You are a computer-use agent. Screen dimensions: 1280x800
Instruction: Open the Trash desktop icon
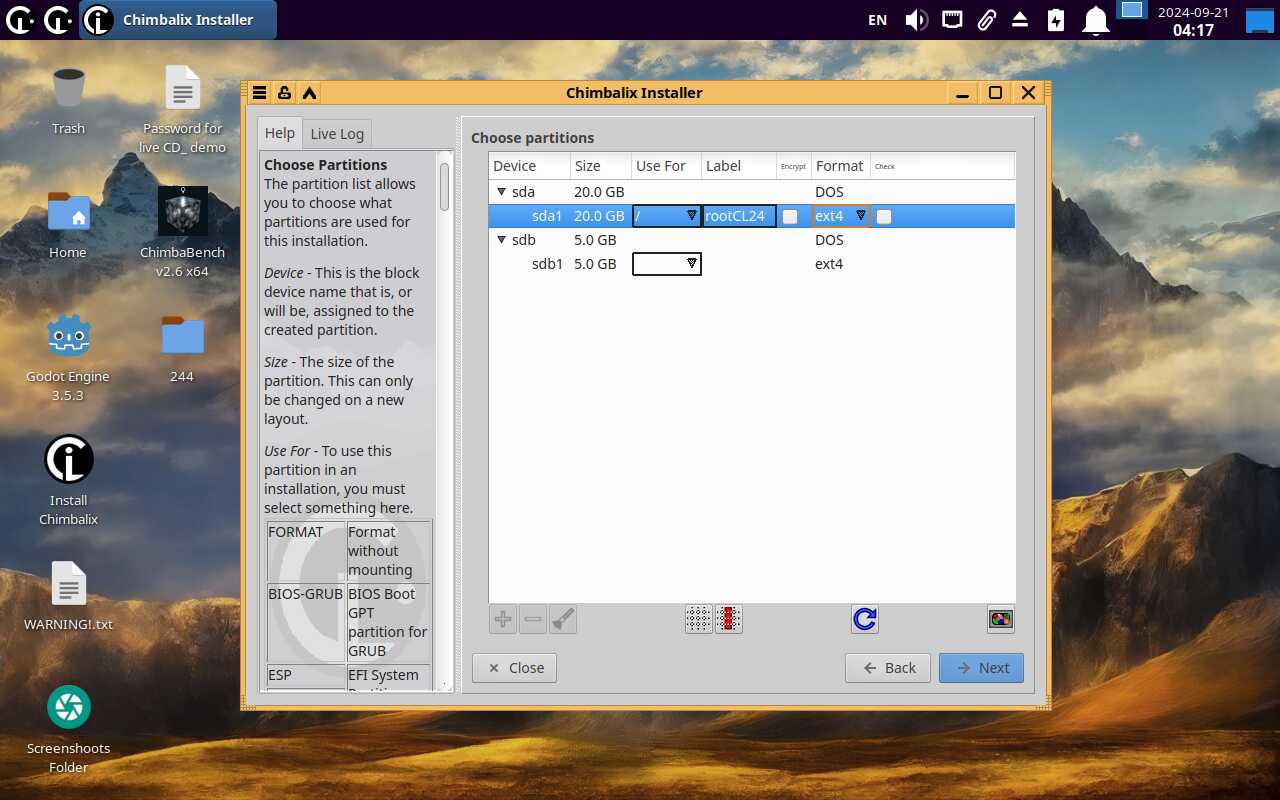(68, 99)
